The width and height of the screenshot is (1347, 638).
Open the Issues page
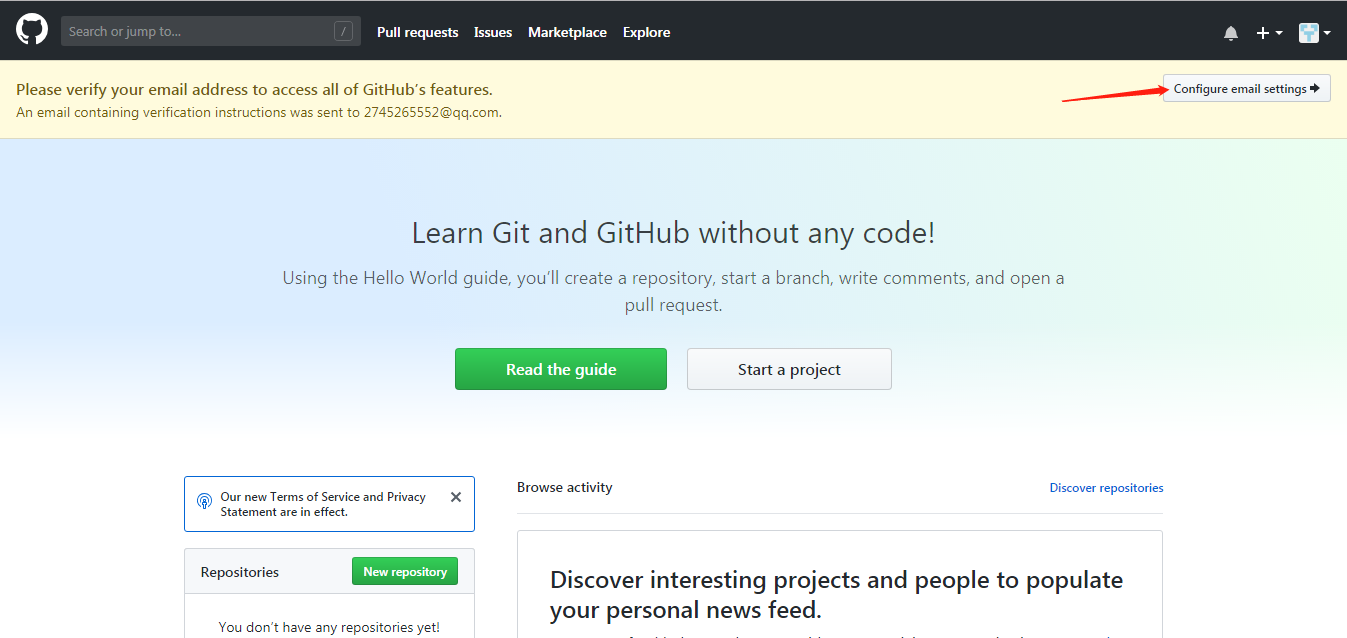click(x=493, y=32)
